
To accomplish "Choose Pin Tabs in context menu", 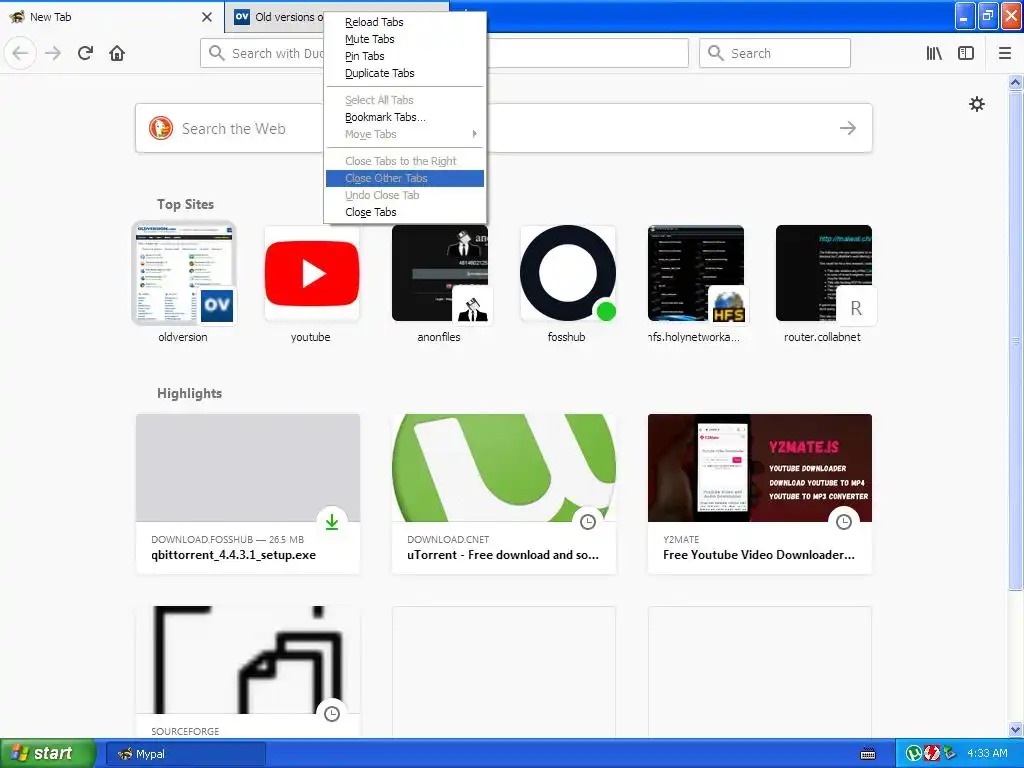I will 405,56.
